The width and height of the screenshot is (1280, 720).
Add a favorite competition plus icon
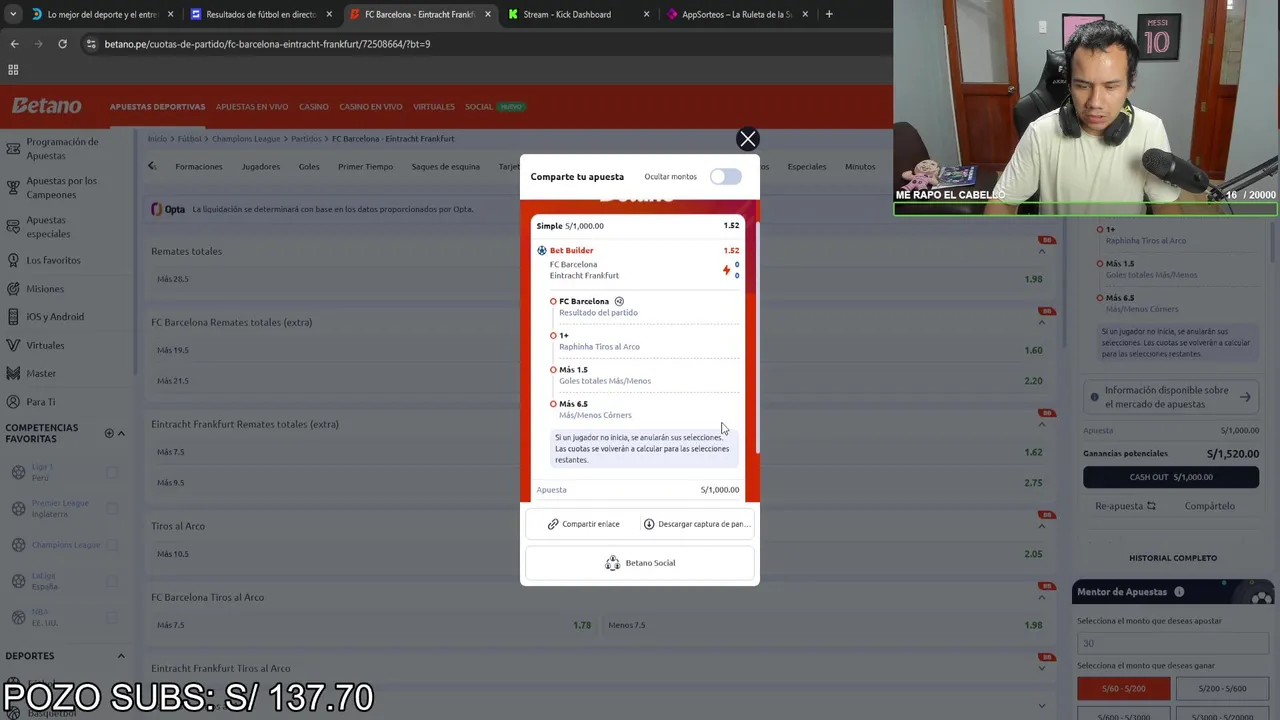(109, 433)
